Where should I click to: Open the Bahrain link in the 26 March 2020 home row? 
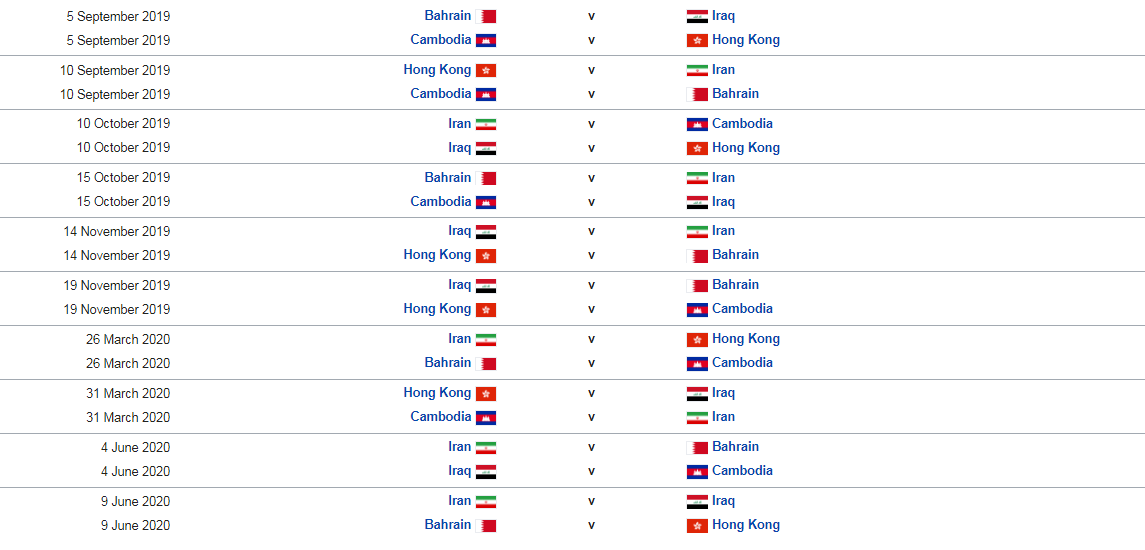pyautogui.click(x=448, y=363)
